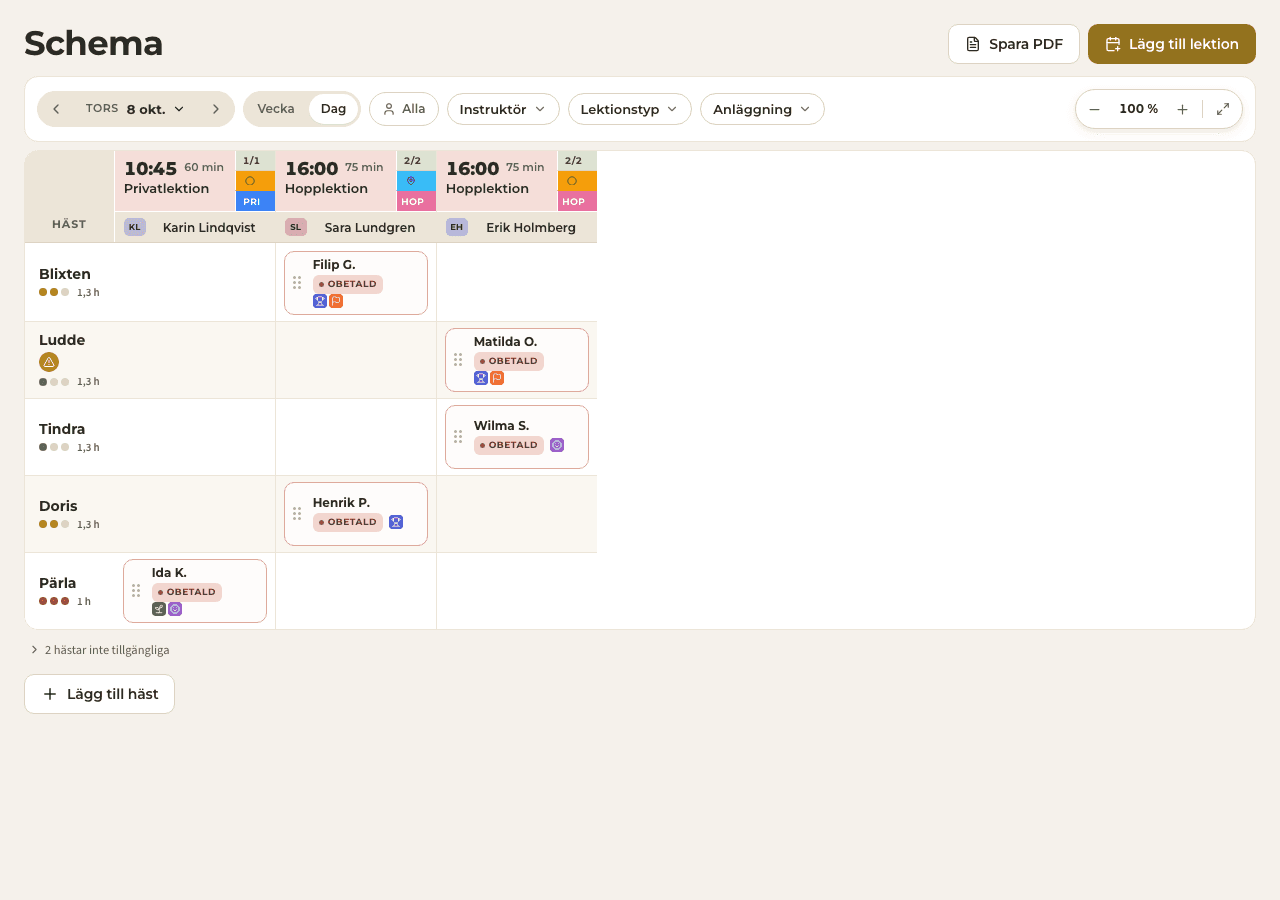Click the orange swatch in Erik Holmberg's lesson header
Image resolution: width=1280 pixels, height=900 pixels.
pos(577,181)
